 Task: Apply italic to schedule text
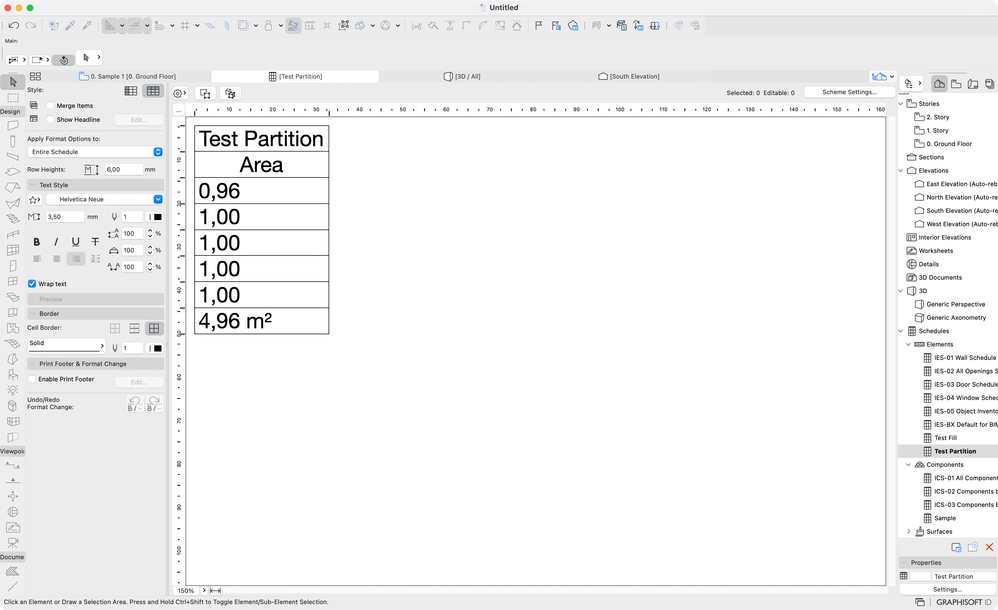[x=56, y=242]
